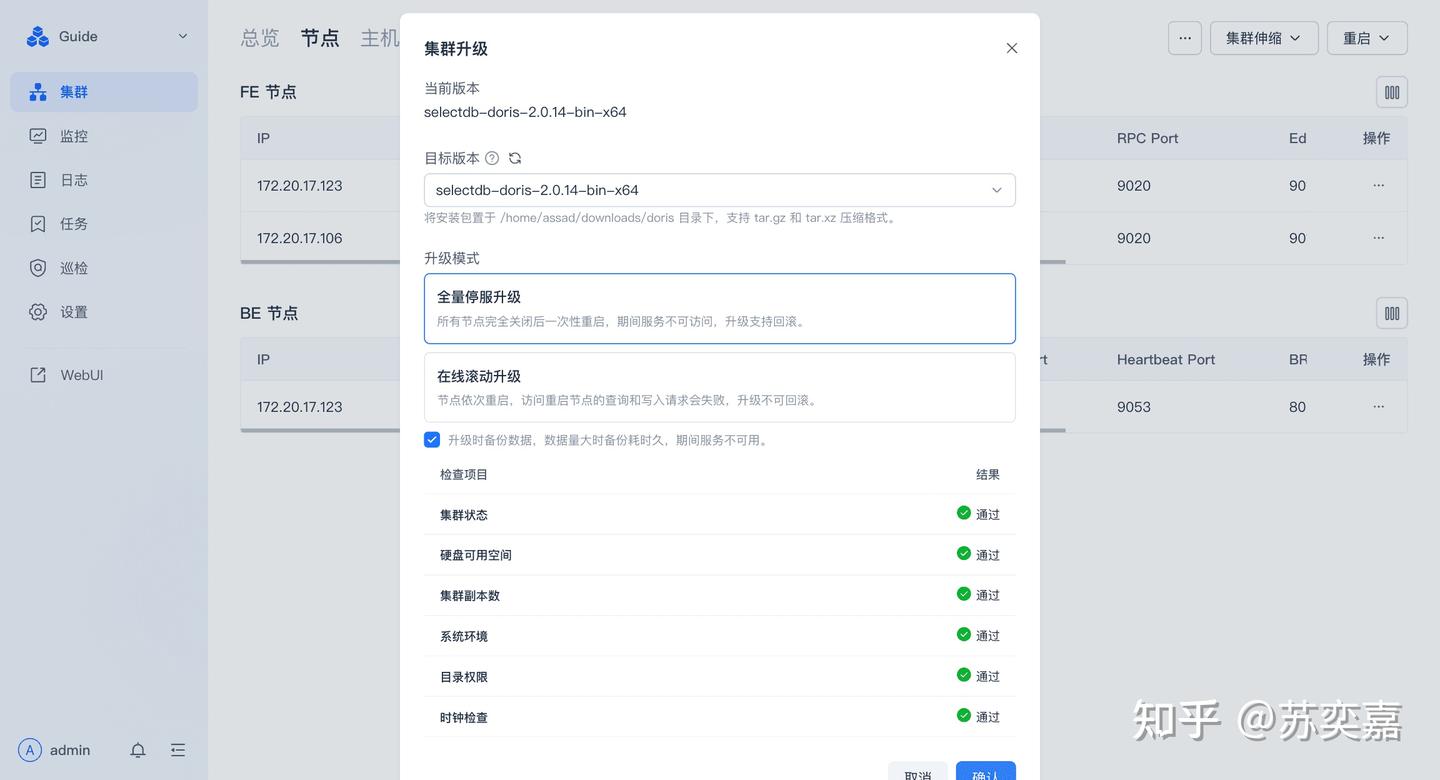
Task: Open the WebUI external link
Action: tap(81, 375)
